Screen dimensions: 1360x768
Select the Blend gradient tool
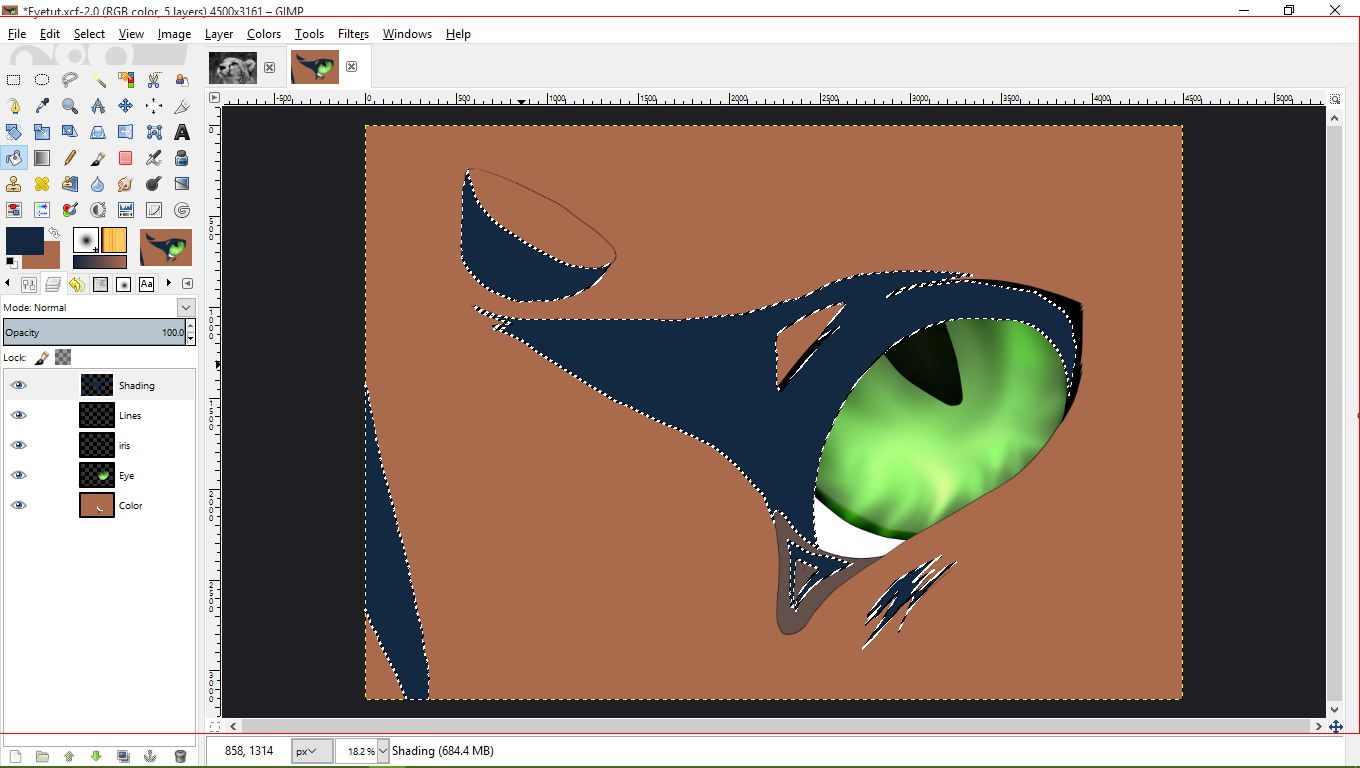point(42,158)
